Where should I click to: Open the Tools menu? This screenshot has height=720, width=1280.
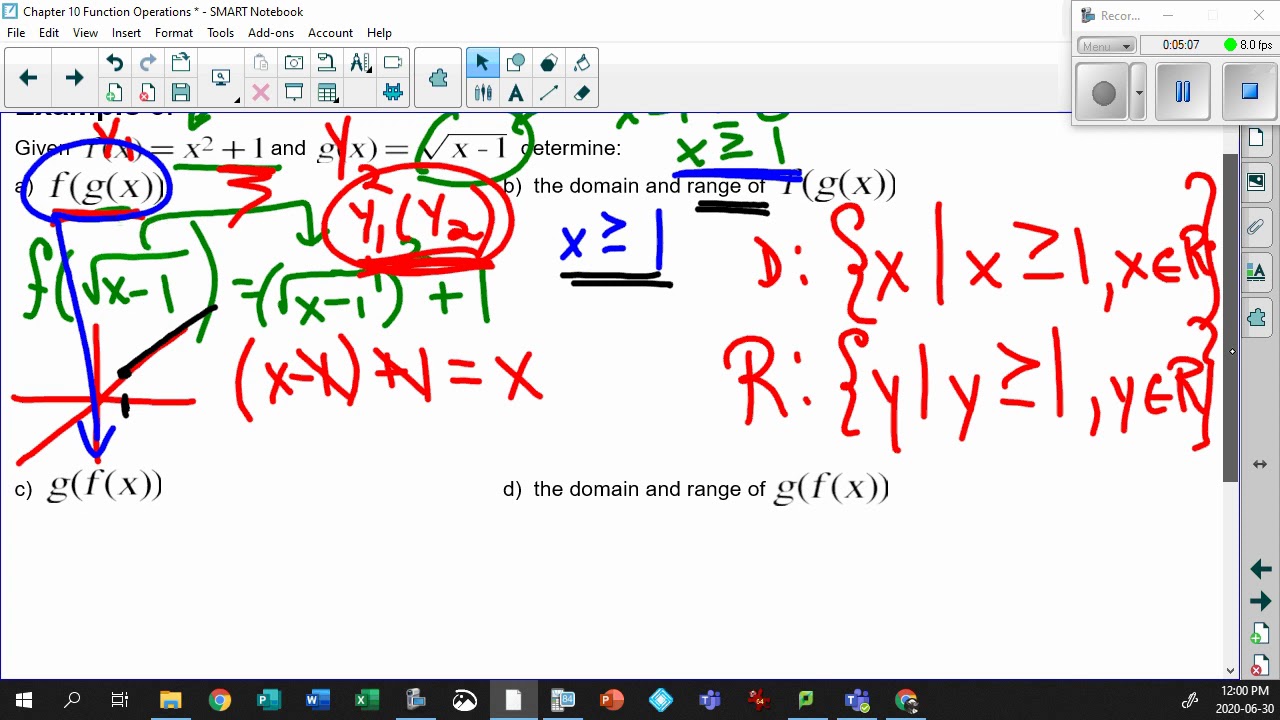[x=220, y=33]
